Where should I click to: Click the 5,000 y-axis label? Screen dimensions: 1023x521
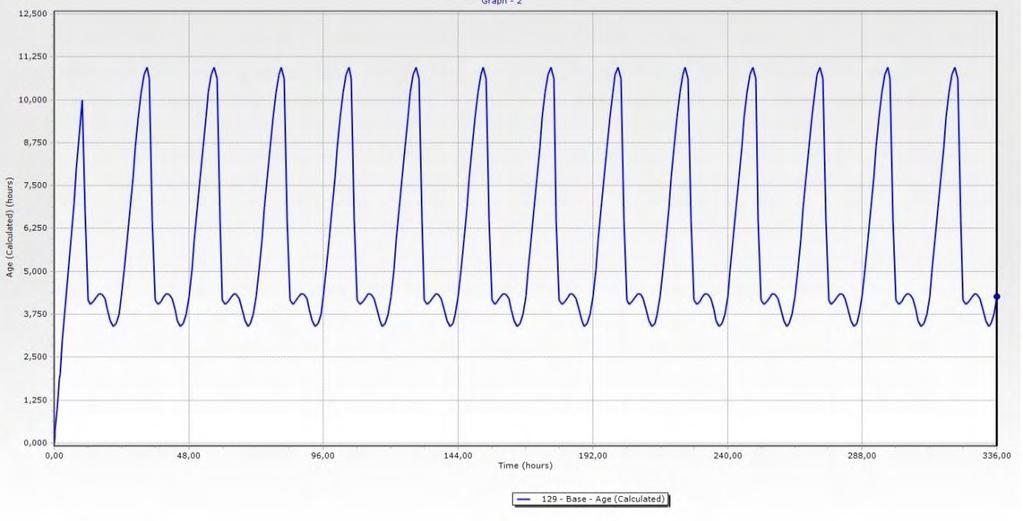click(35, 271)
